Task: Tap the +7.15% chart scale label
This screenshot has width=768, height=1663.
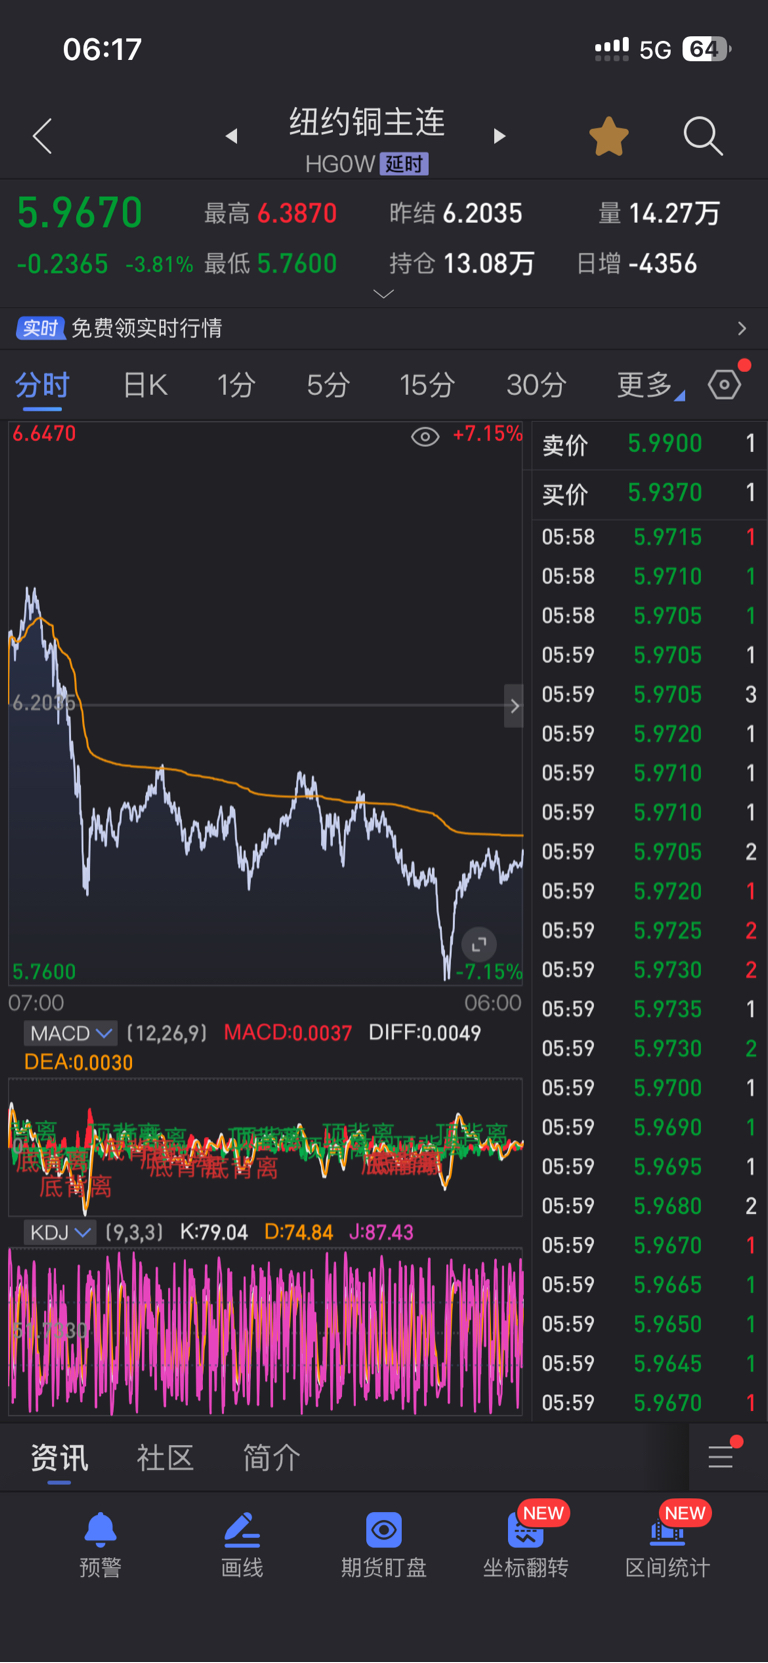Action: (x=487, y=434)
